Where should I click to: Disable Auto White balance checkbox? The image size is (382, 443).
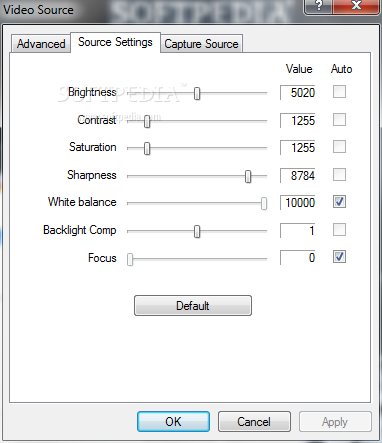tap(339, 202)
